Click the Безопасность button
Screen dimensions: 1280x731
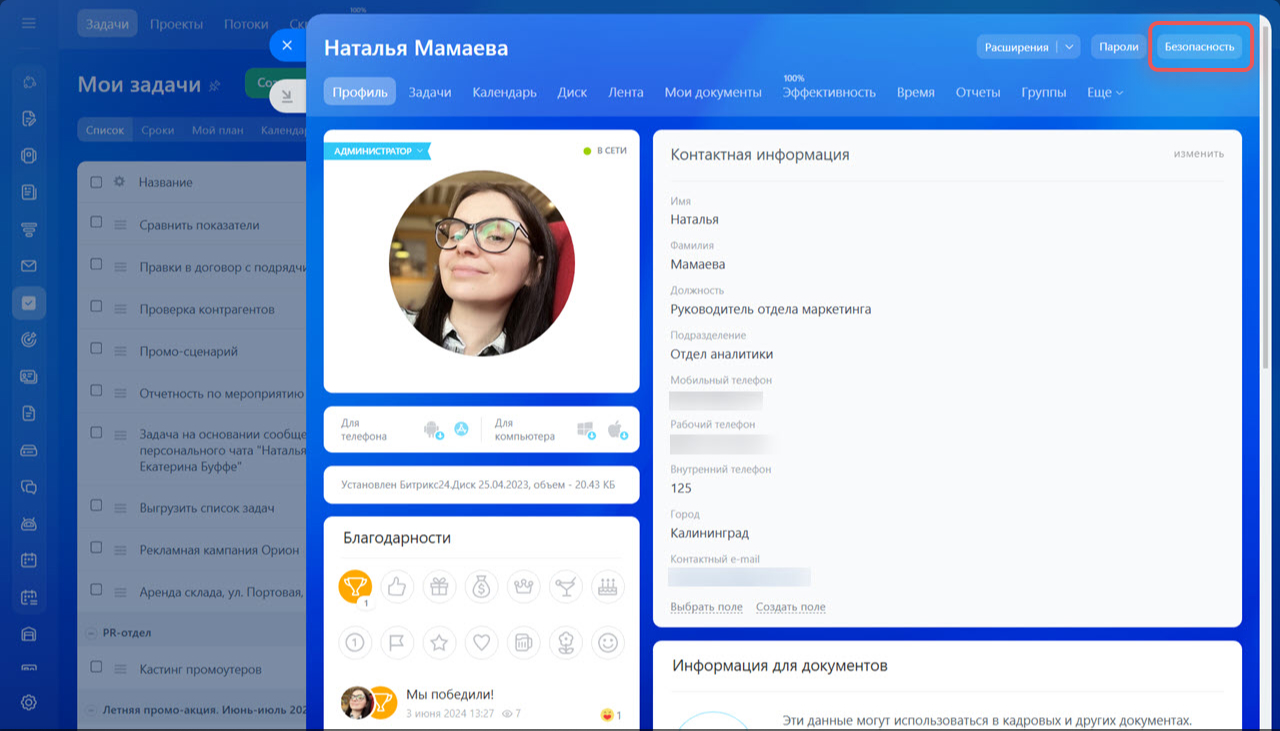click(x=1199, y=47)
